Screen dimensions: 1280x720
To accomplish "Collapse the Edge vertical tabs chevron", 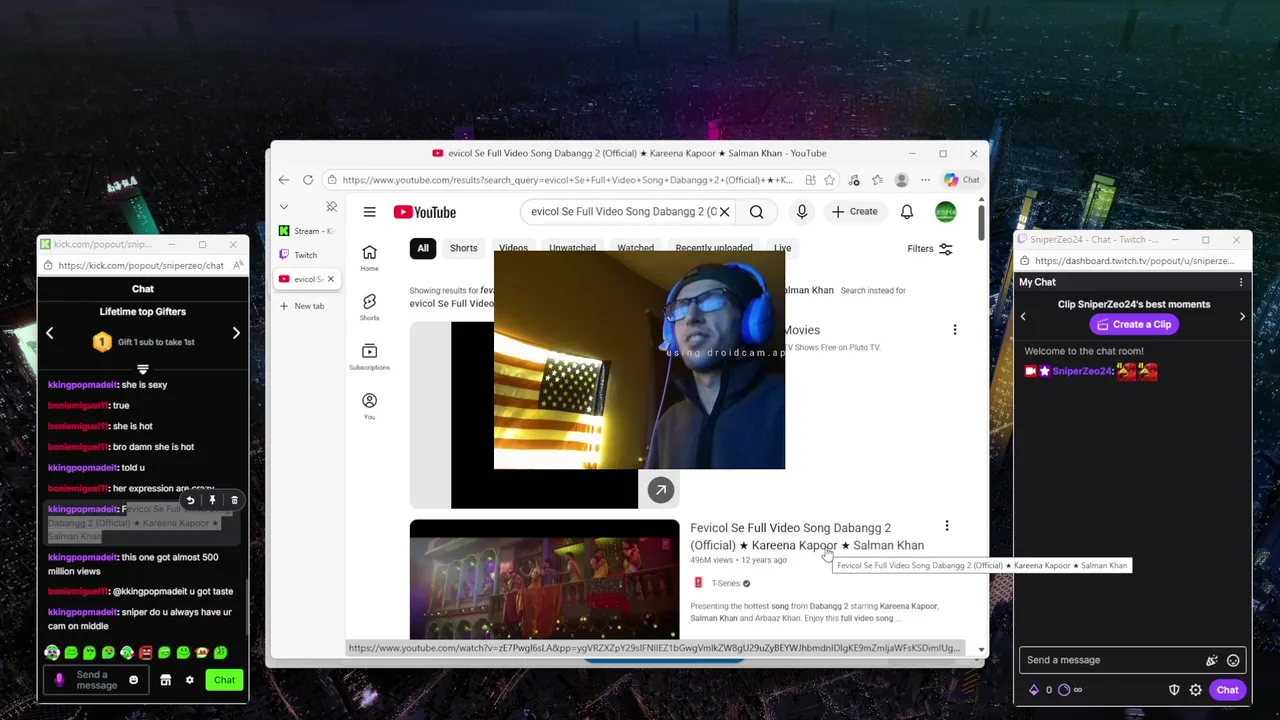I will (x=284, y=207).
